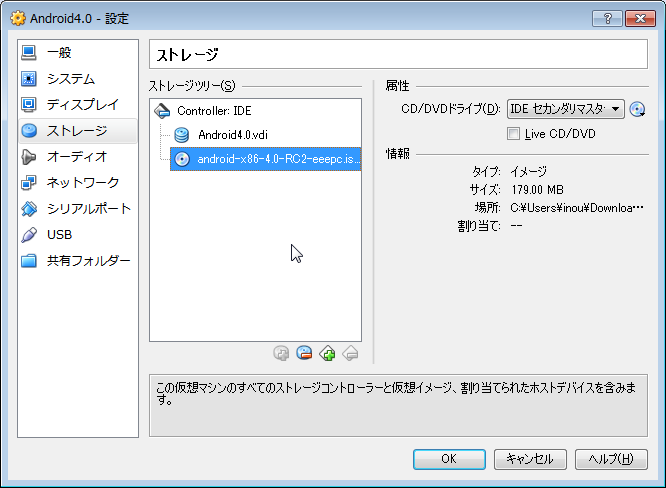Screen dimensions: 666x488
Task: Click the OK button
Action: coord(449,459)
